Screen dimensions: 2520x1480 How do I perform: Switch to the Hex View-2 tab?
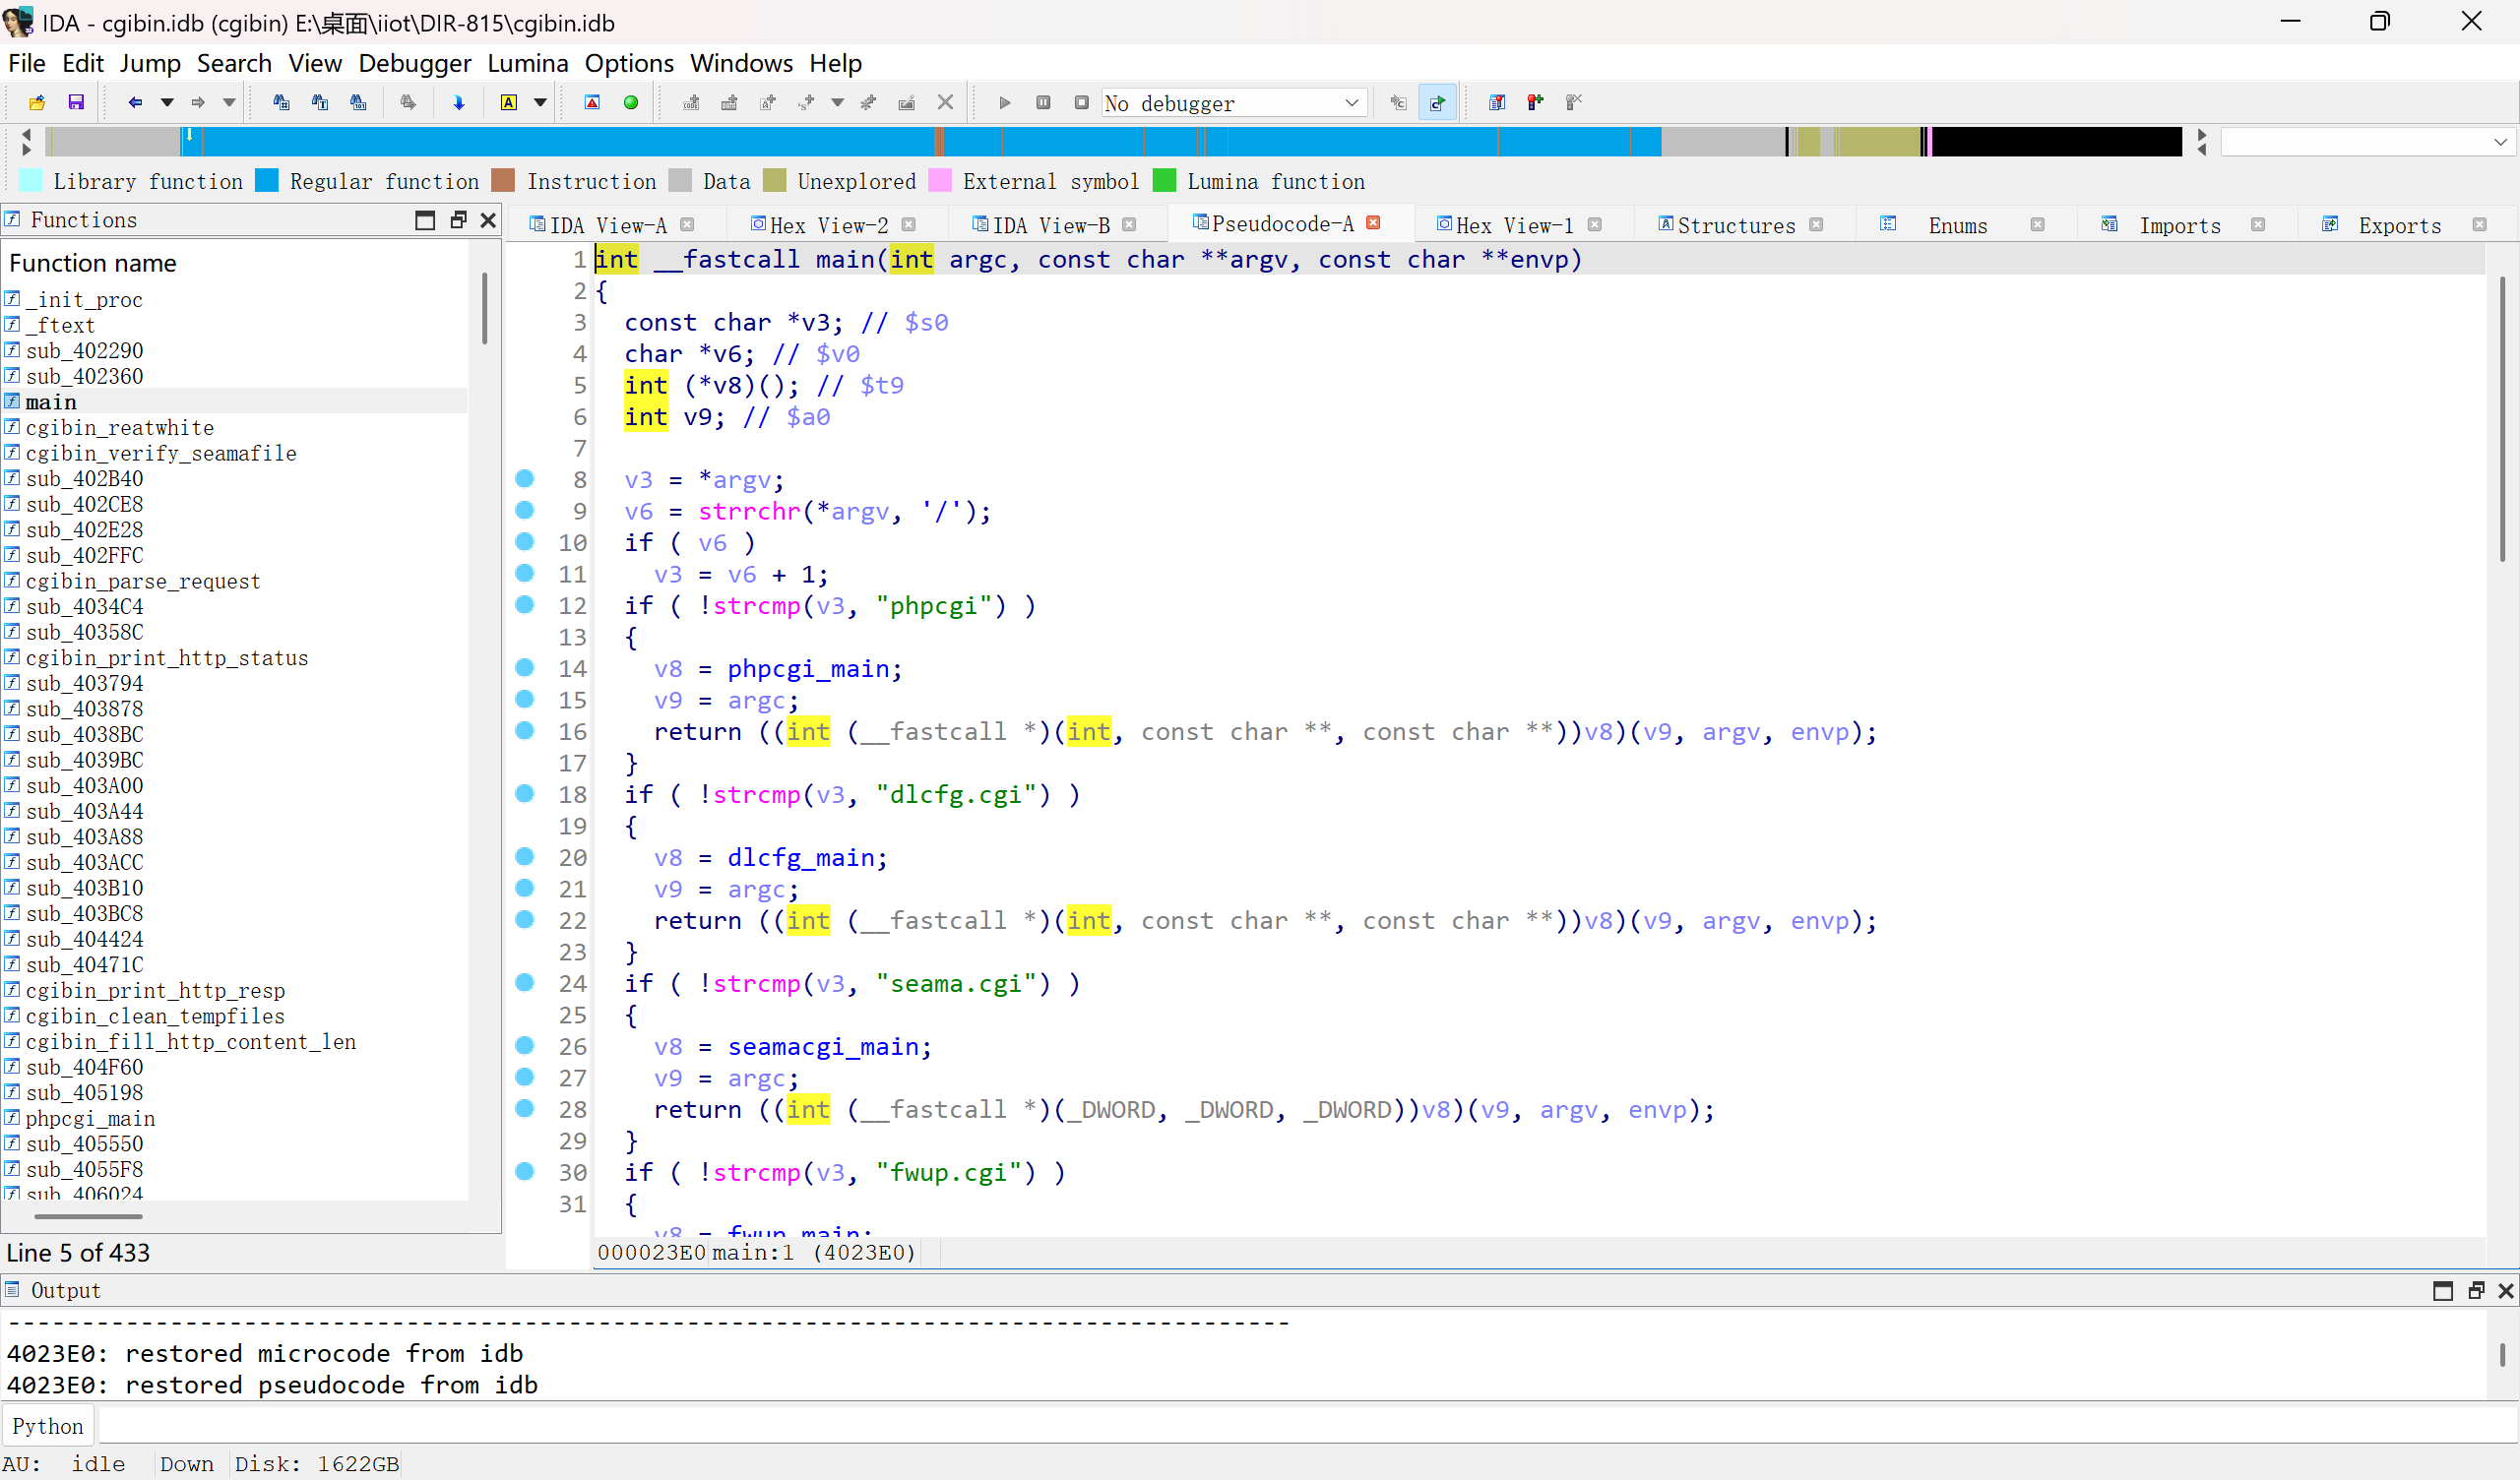pyautogui.click(x=829, y=225)
